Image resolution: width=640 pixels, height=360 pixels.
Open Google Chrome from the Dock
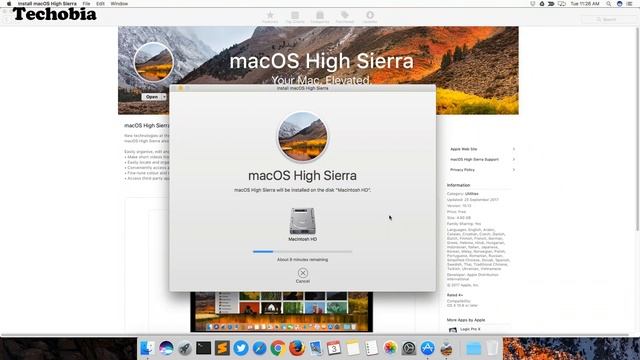tap(278, 348)
